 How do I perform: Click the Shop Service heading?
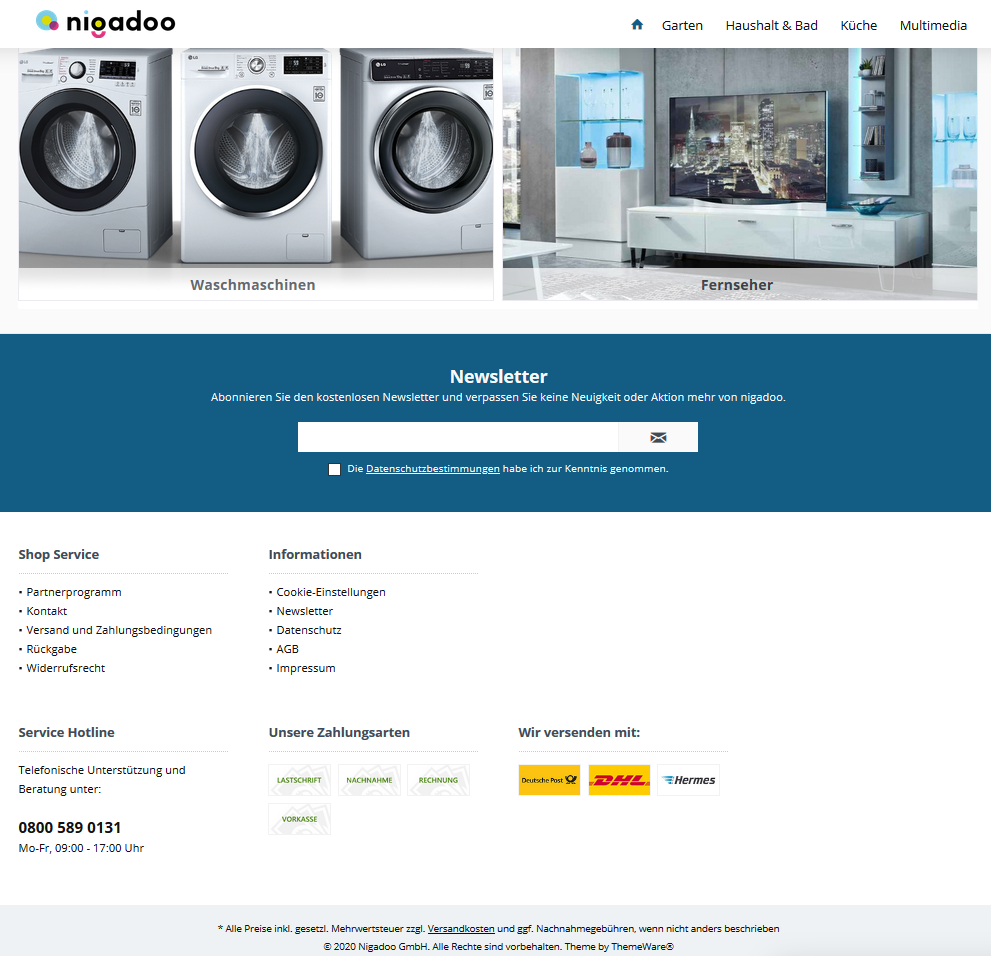[59, 554]
